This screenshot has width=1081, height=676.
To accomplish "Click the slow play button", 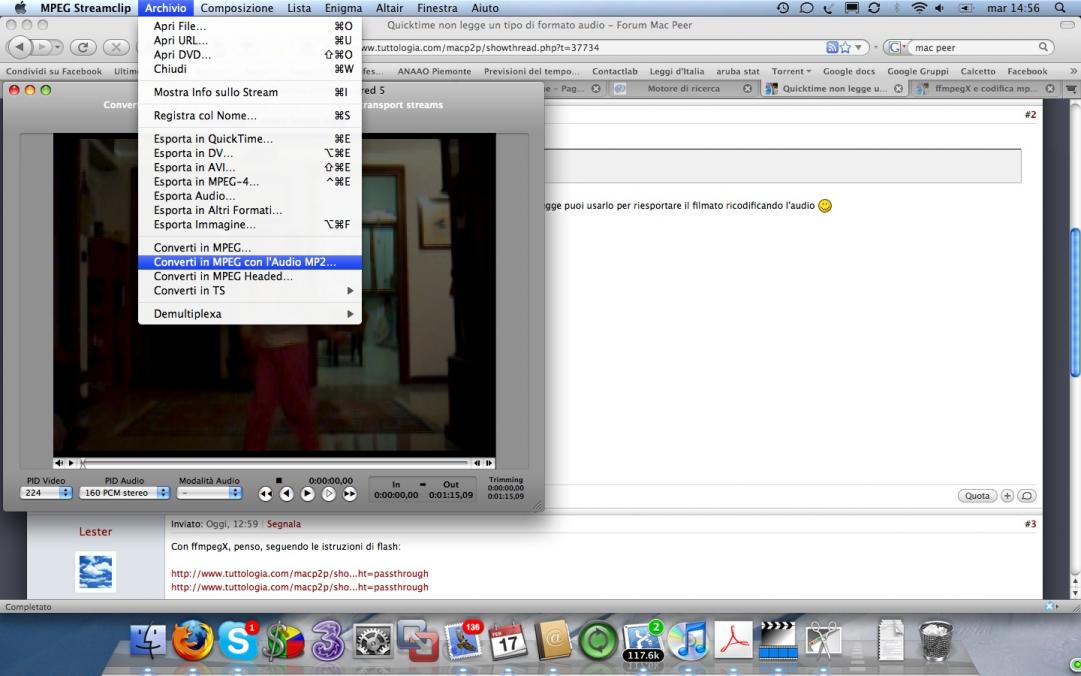I will 329,493.
